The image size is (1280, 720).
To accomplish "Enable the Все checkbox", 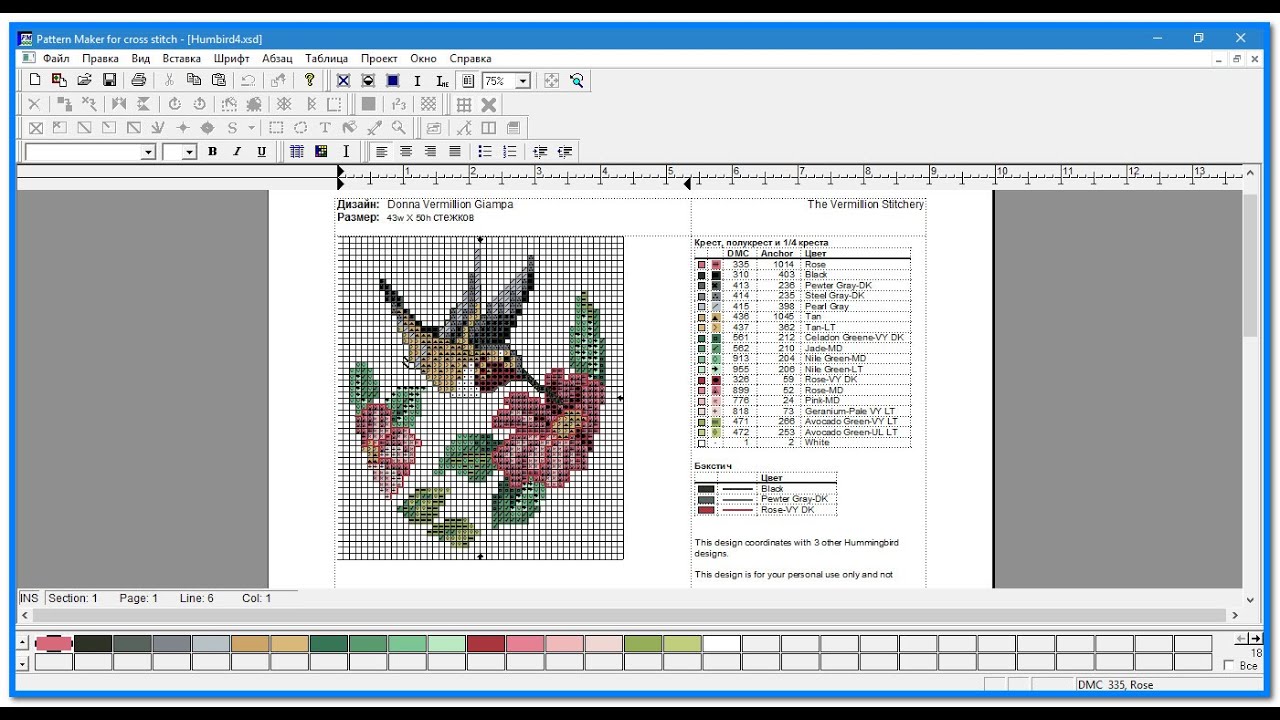I will [x=1229, y=665].
